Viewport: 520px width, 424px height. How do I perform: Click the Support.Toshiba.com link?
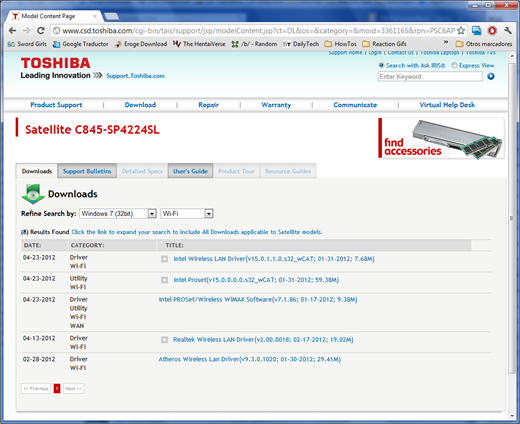coord(136,76)
